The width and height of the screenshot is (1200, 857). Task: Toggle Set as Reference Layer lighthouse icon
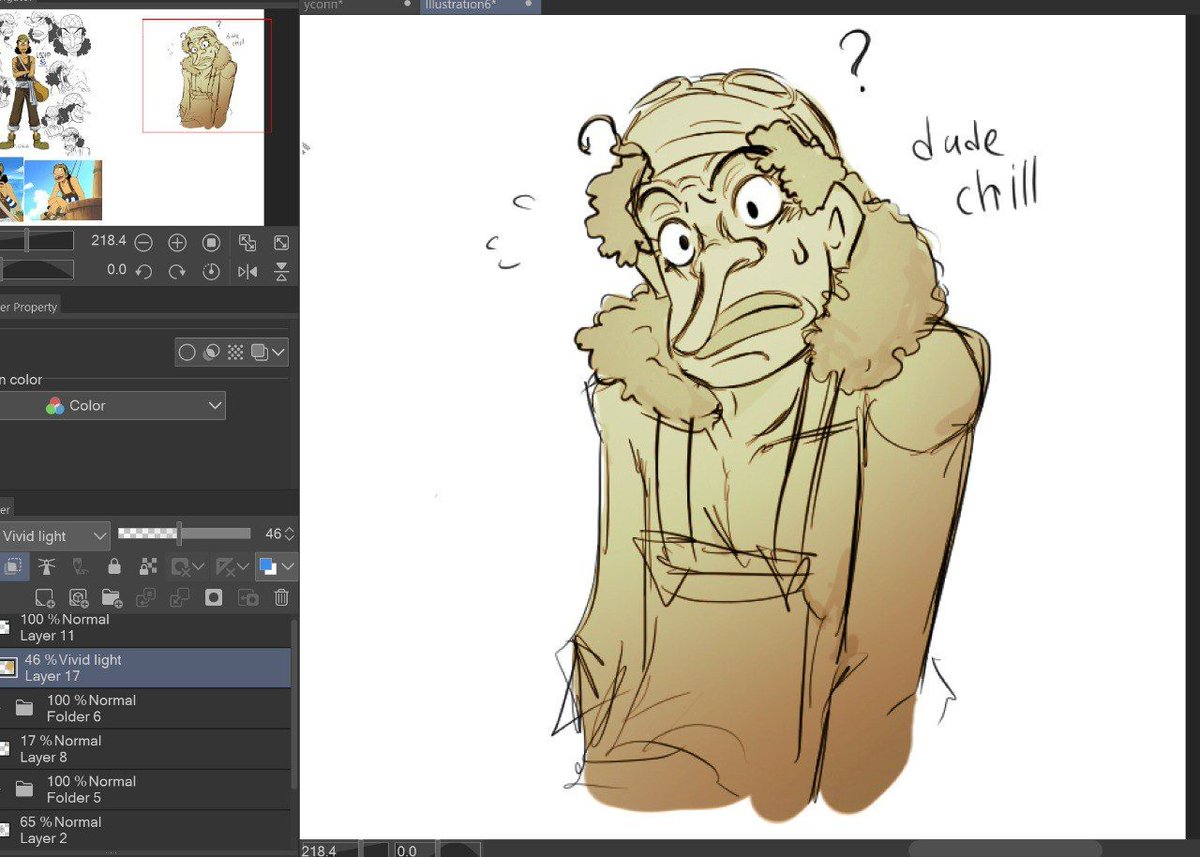46,567
